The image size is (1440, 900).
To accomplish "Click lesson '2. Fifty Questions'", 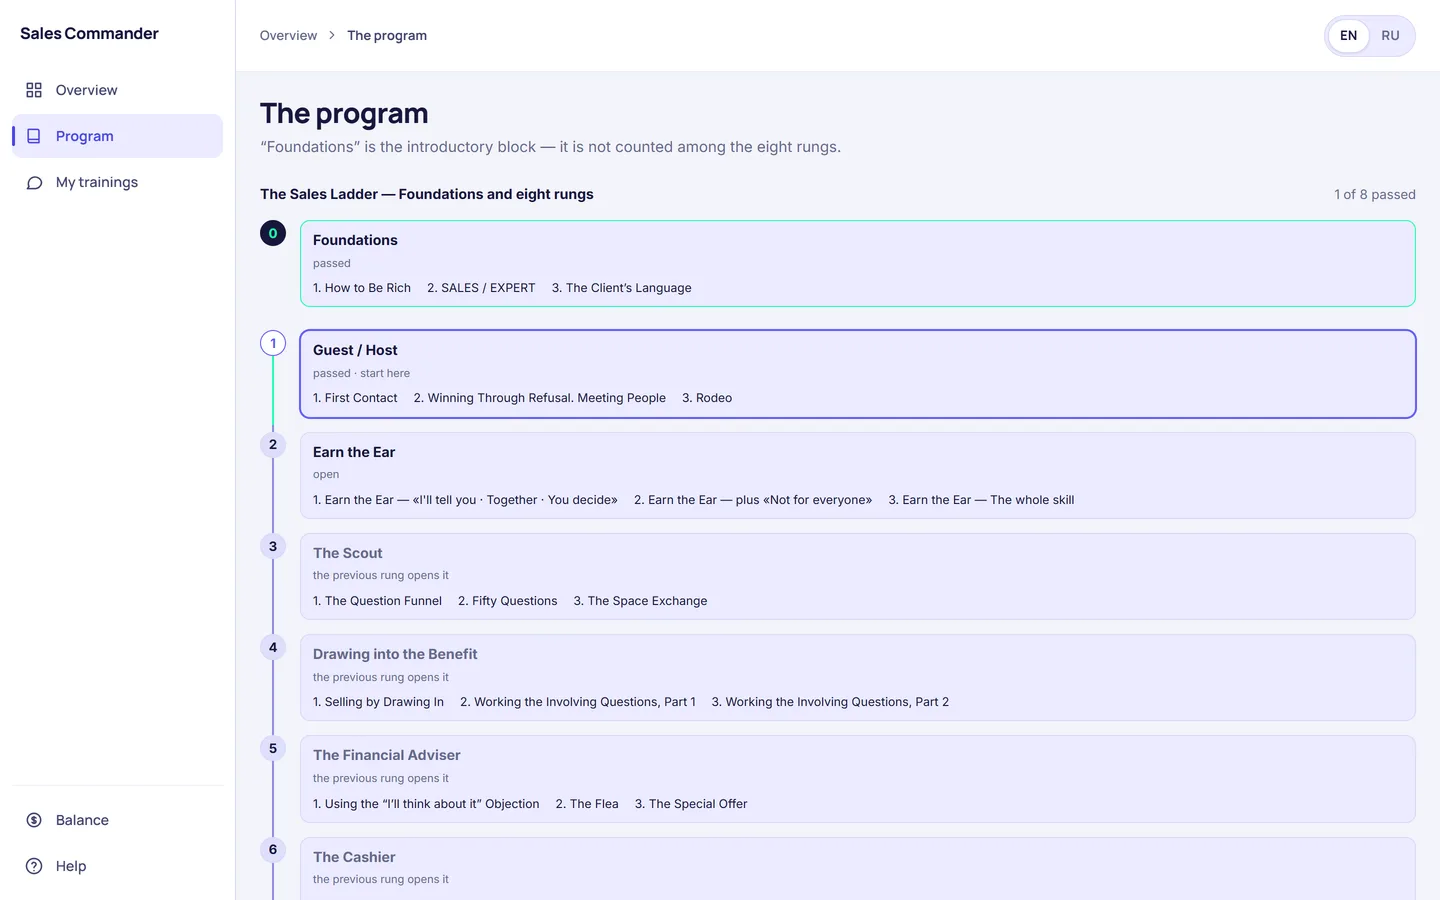I will 508,601.
